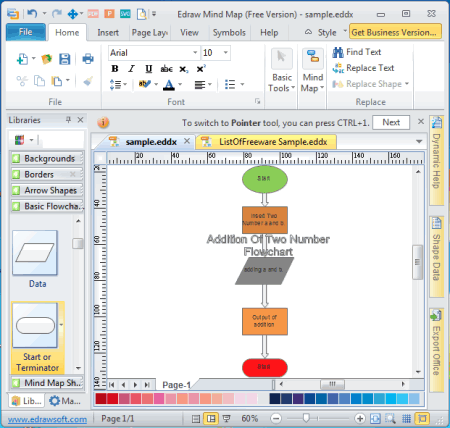Open www.edrawsoft.com link

[47, 419]
